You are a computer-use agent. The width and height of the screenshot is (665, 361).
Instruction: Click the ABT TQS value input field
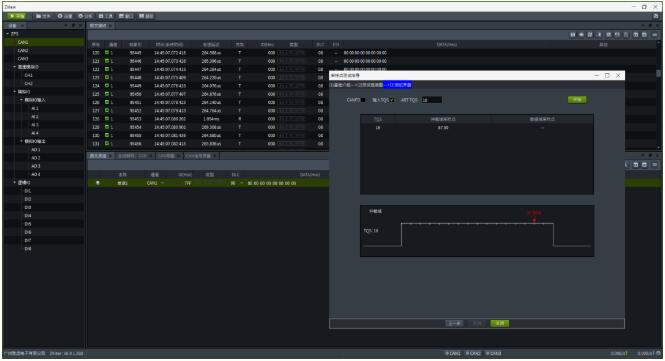point(431,100)
